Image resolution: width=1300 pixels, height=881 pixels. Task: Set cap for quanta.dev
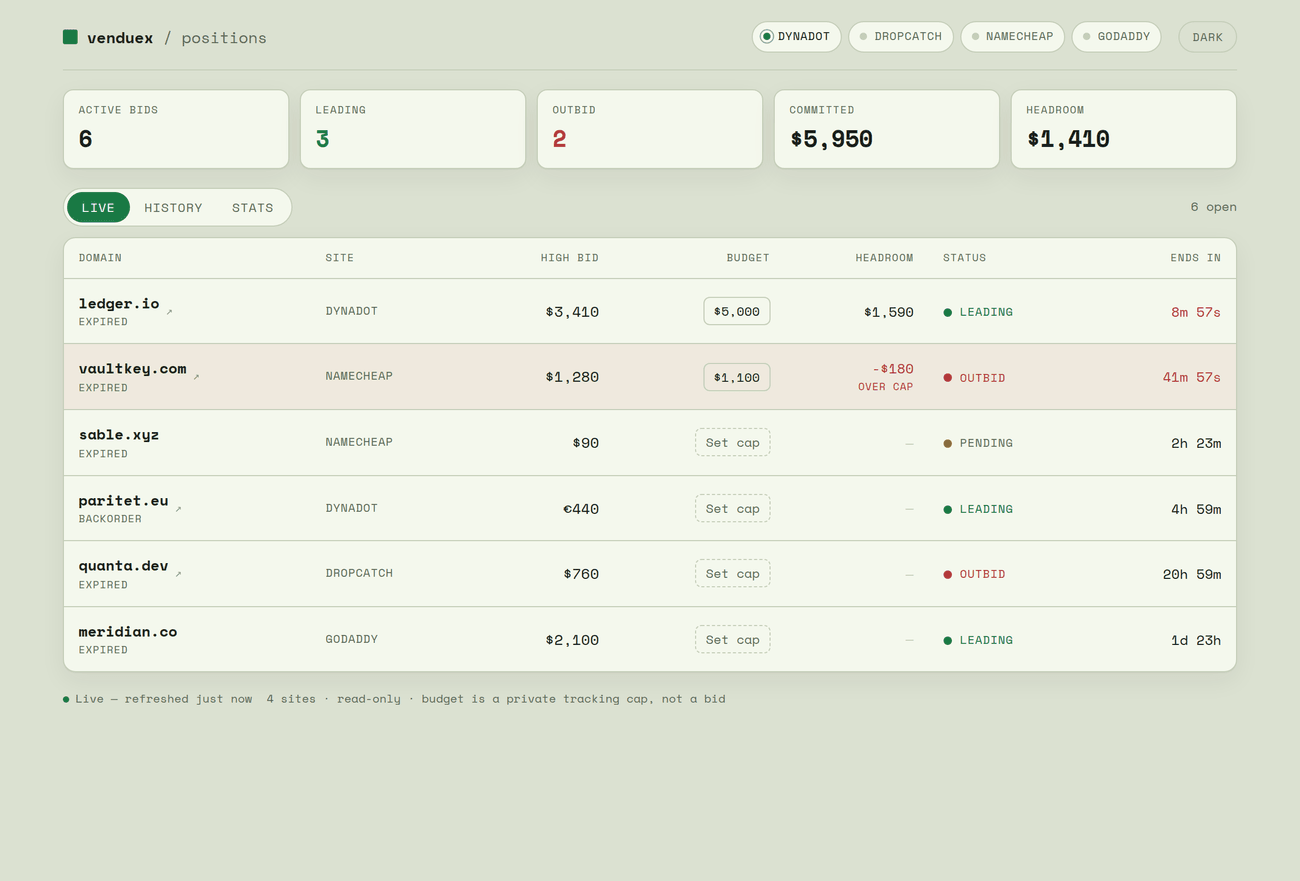[732, 573]
